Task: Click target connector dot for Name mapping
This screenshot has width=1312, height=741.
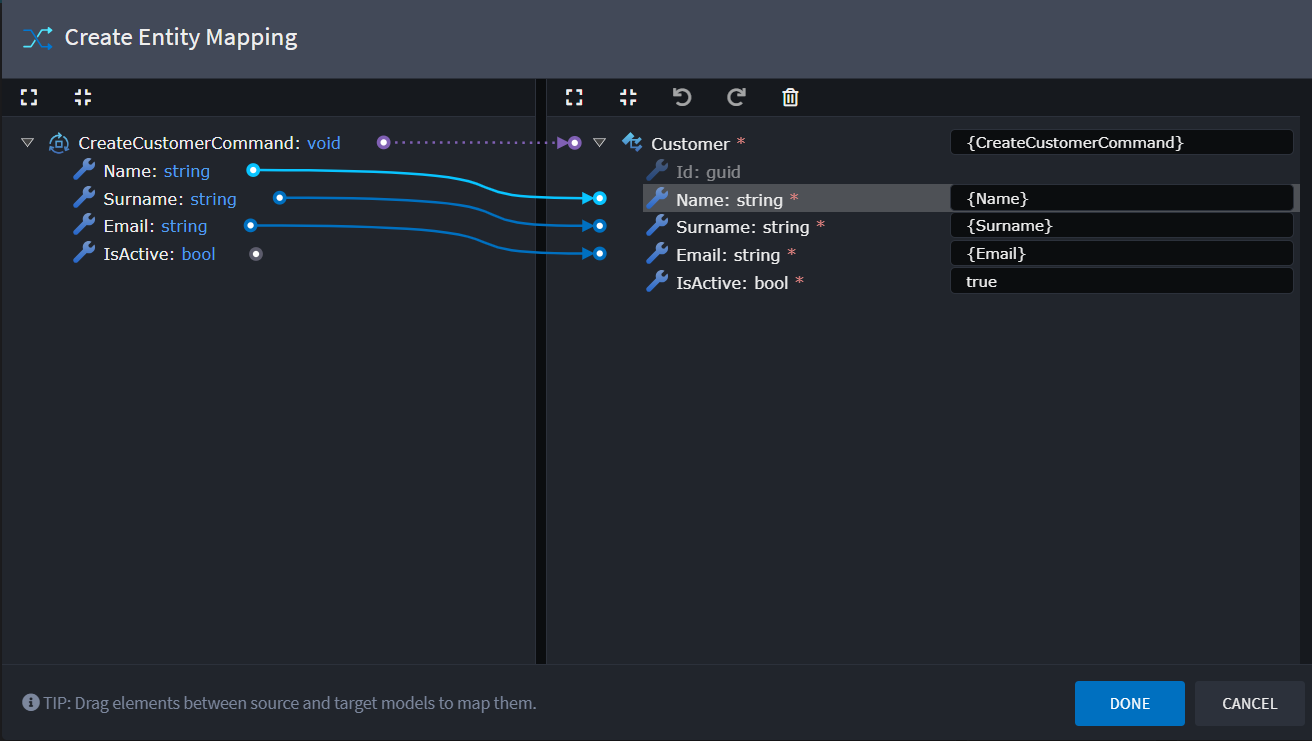Action: [599, 198]
